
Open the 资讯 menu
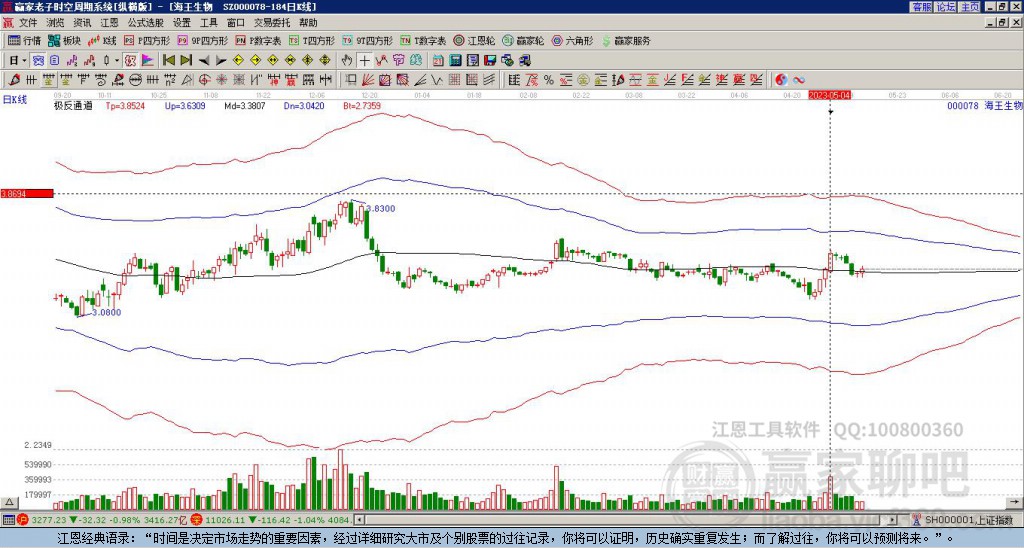click(82, 23)
